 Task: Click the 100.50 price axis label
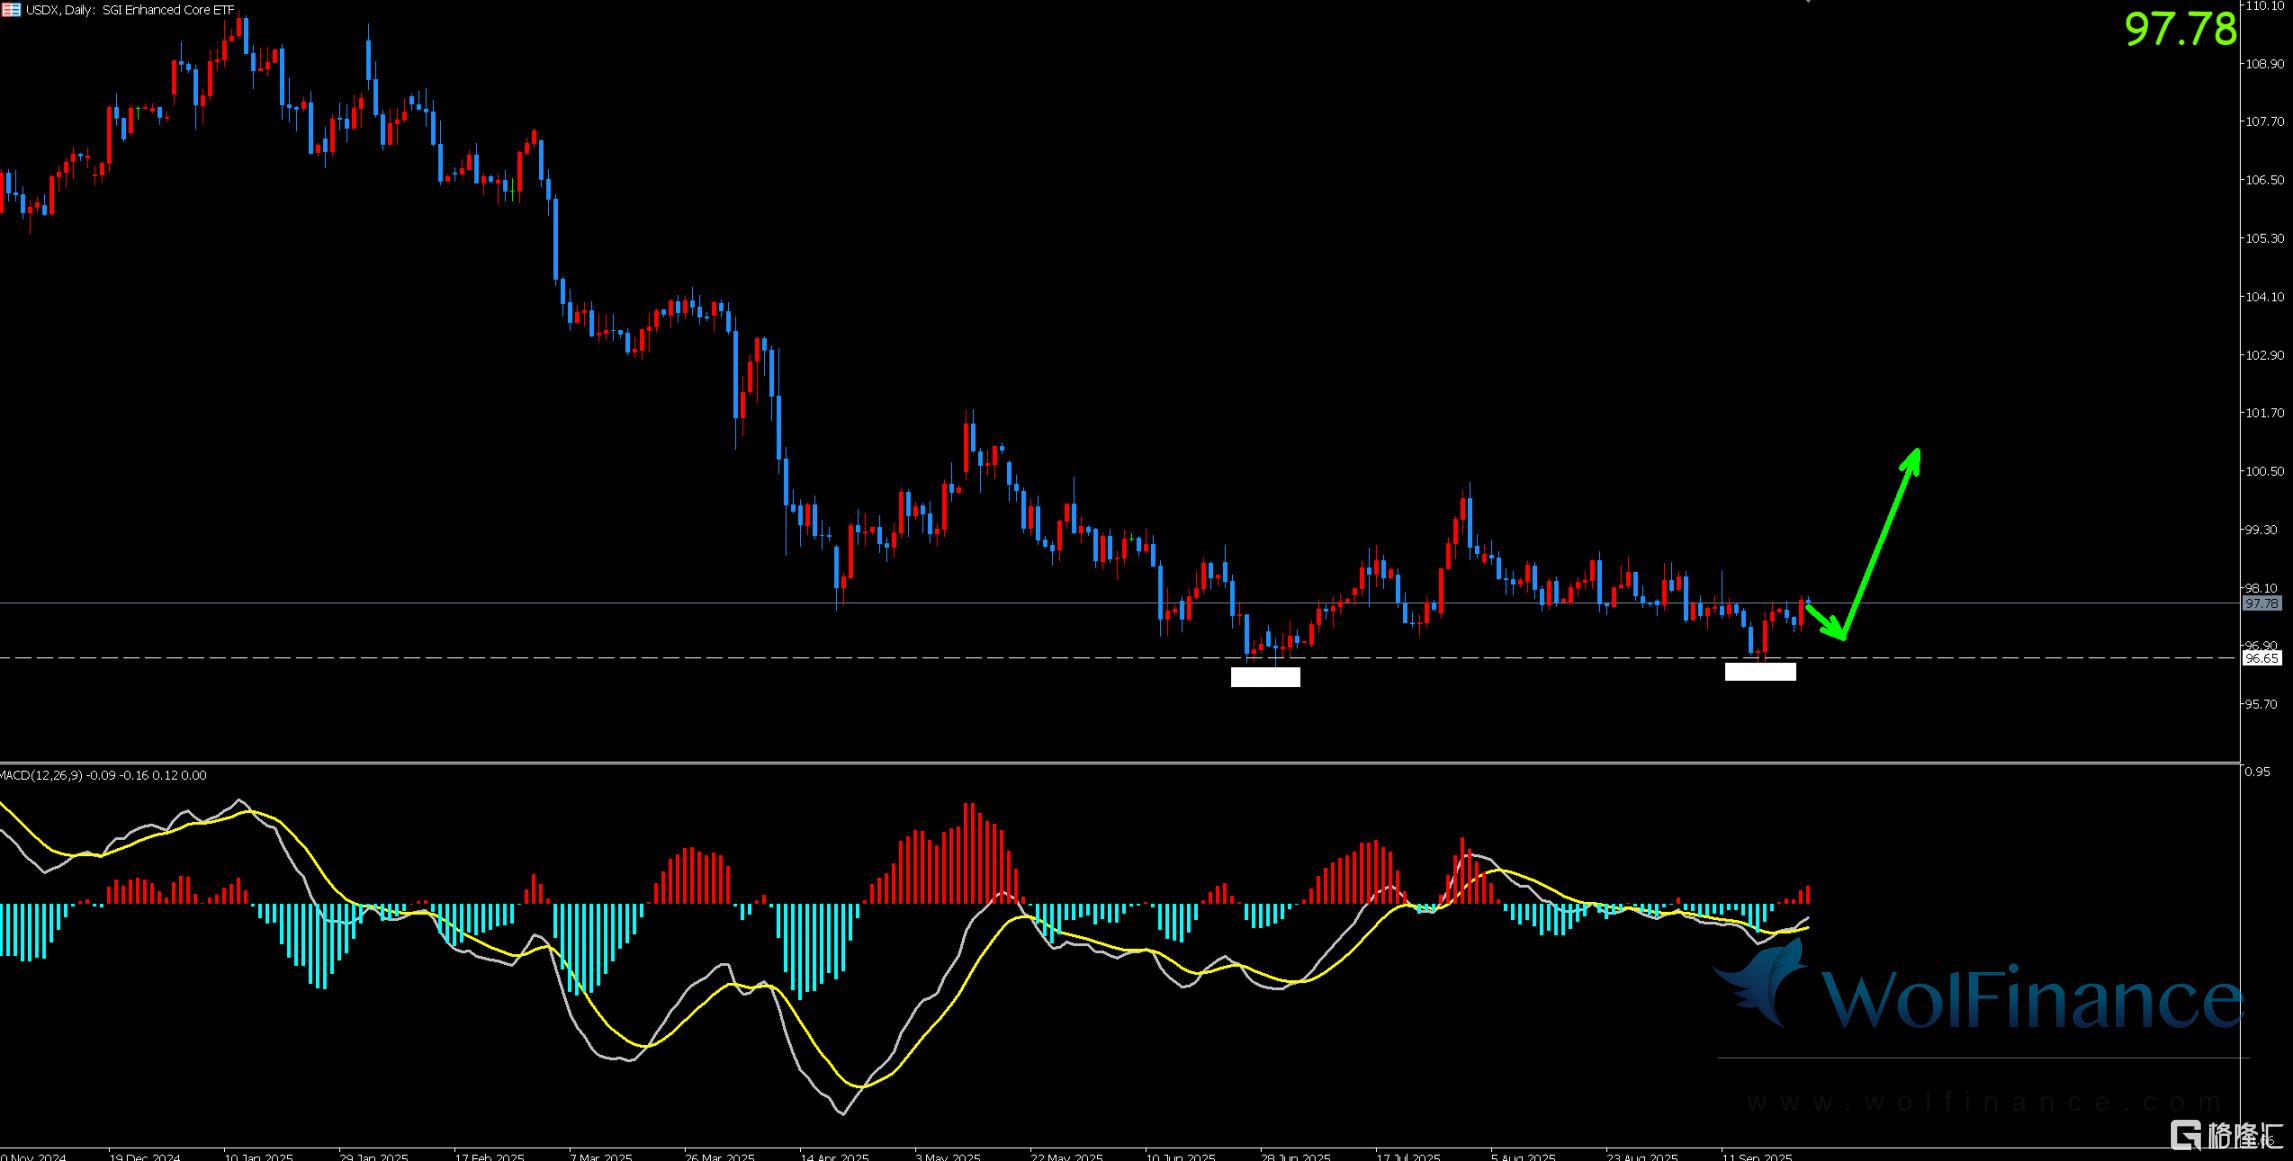click(x=2264, y=471)
